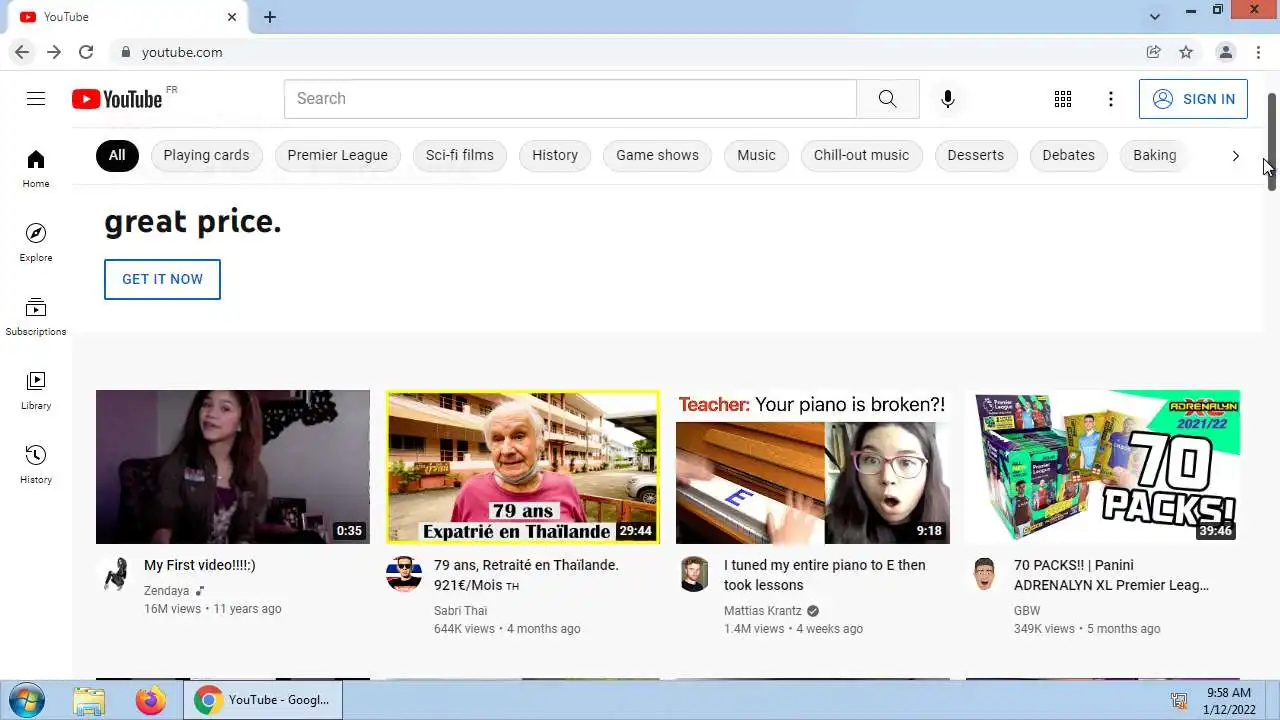Go forward in Chrome
This screenshot has width=1280, height=720.
[x=54, y=52]
